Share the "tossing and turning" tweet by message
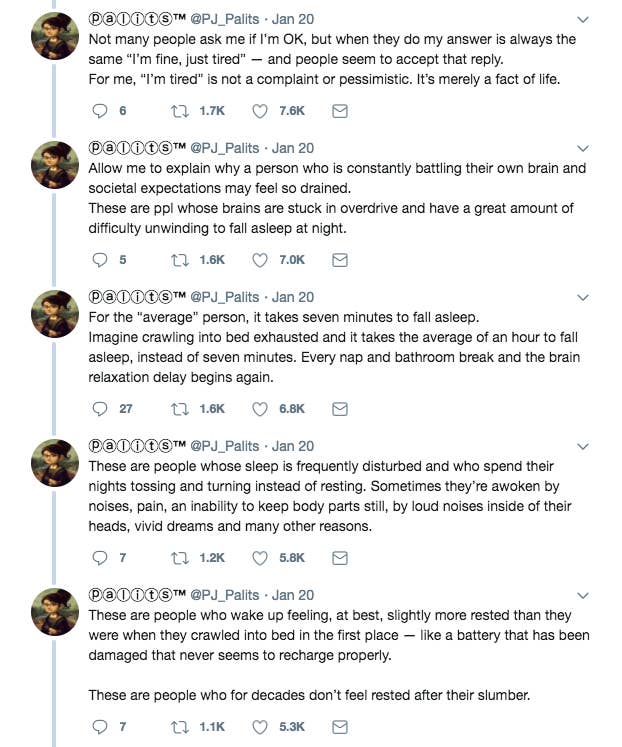Image resolution: width=622 pixels, height=747 pixels. (340, 558)
